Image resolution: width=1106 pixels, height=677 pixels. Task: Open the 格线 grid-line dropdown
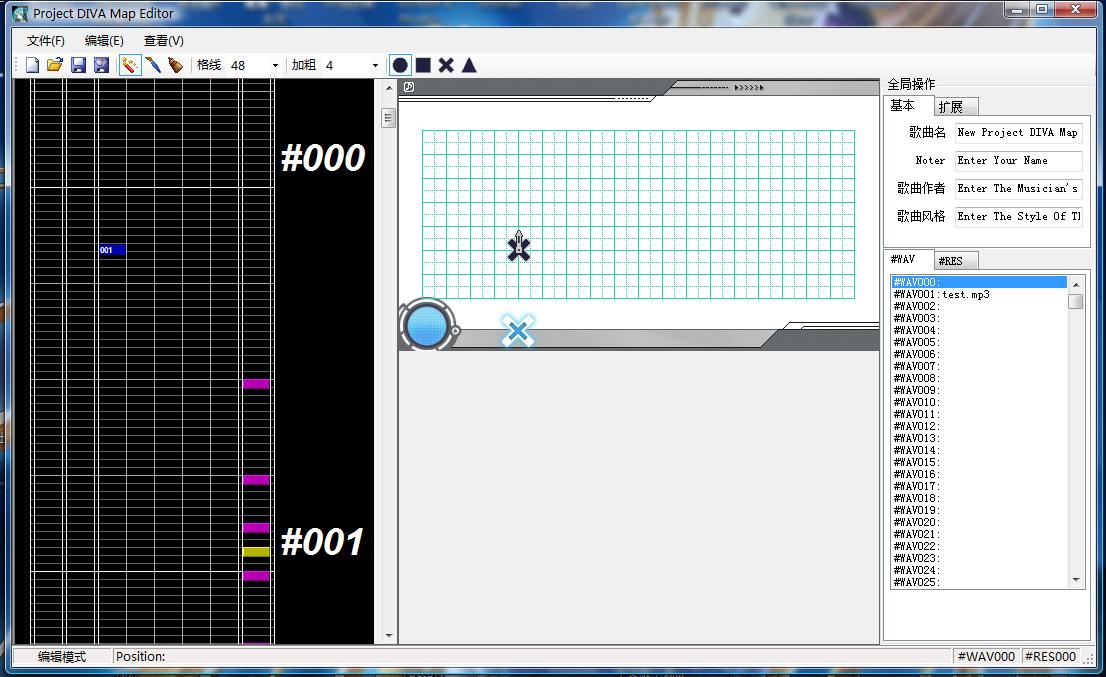pos(275,66)
